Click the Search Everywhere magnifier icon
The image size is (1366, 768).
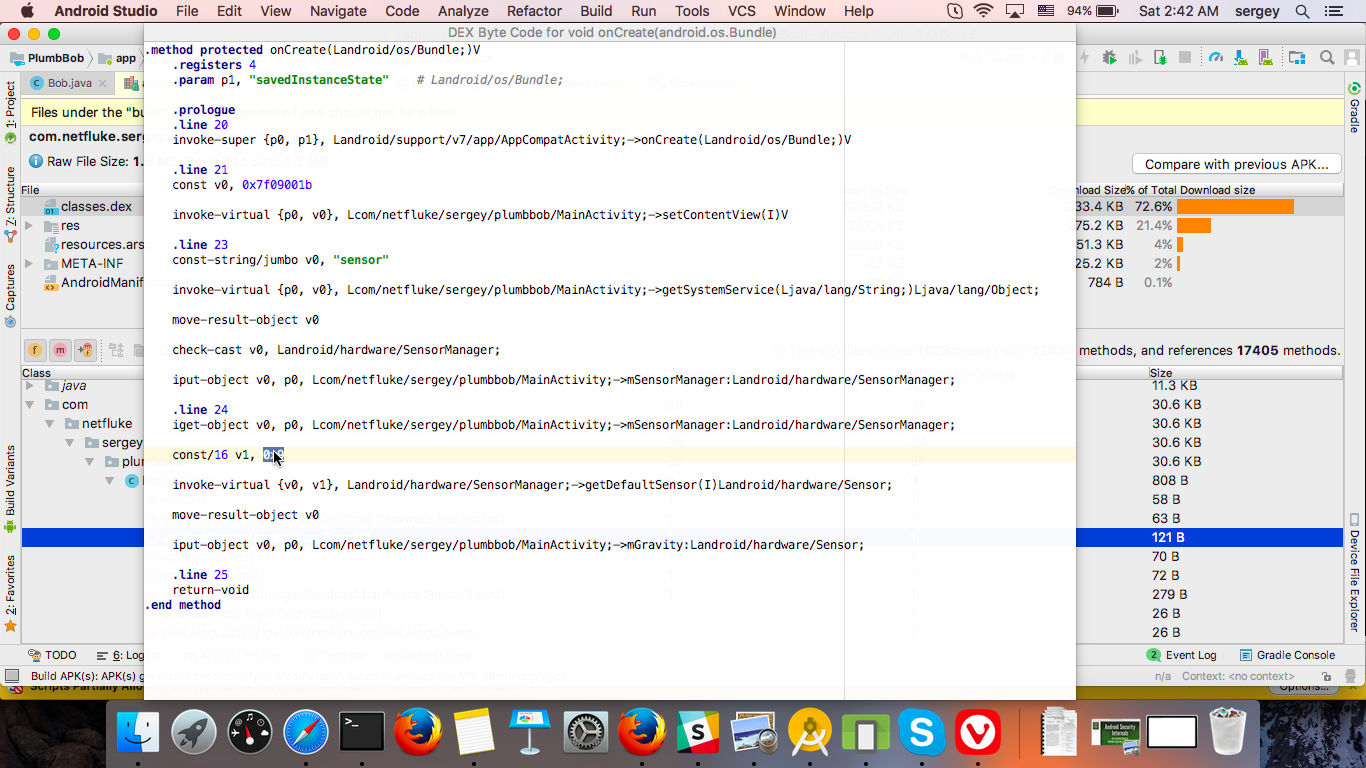pyautogui.click(x=1326, y=58)
